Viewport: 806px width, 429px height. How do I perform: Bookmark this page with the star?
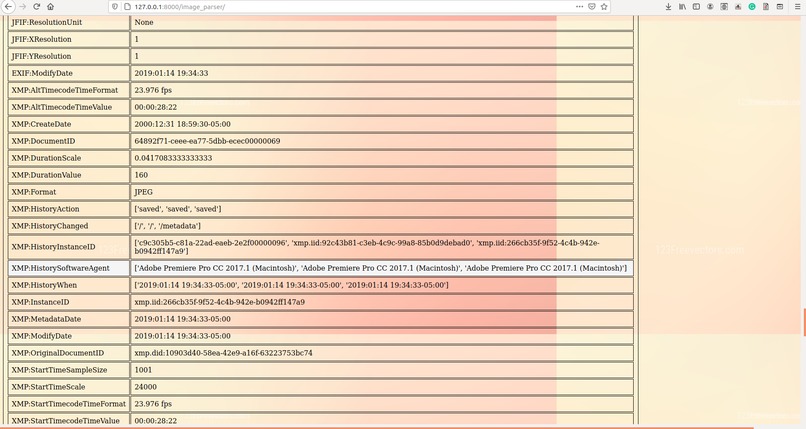click(x=604, y=7)
